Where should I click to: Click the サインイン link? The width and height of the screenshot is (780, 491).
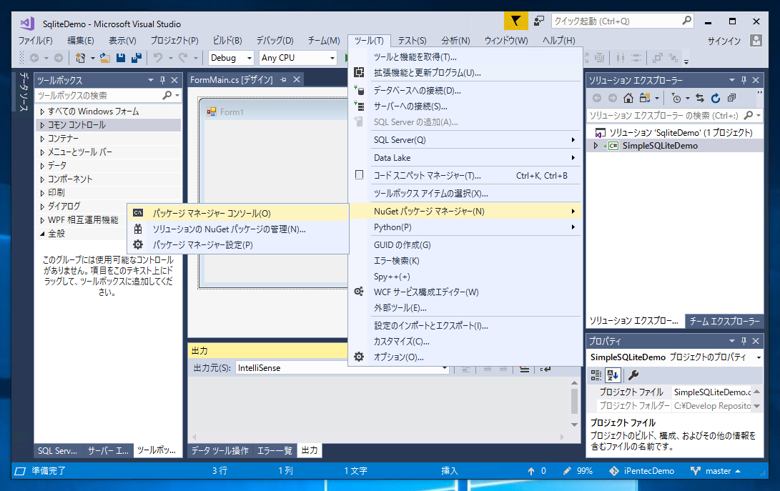[x=724, y=41]
